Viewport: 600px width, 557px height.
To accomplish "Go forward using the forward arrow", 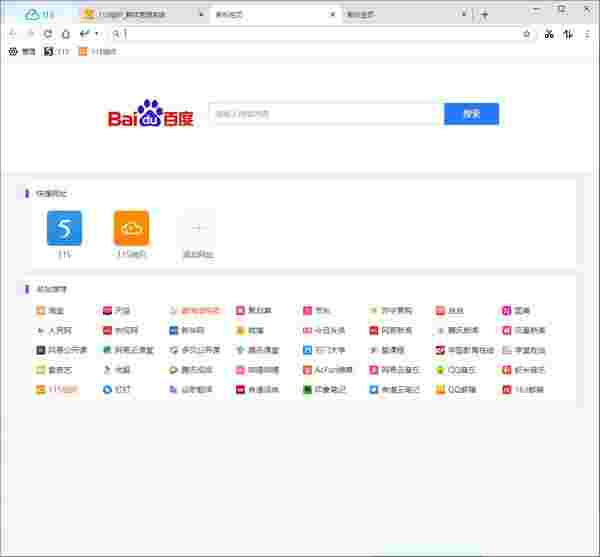I will pyautogui.click(x=30, y=34).
